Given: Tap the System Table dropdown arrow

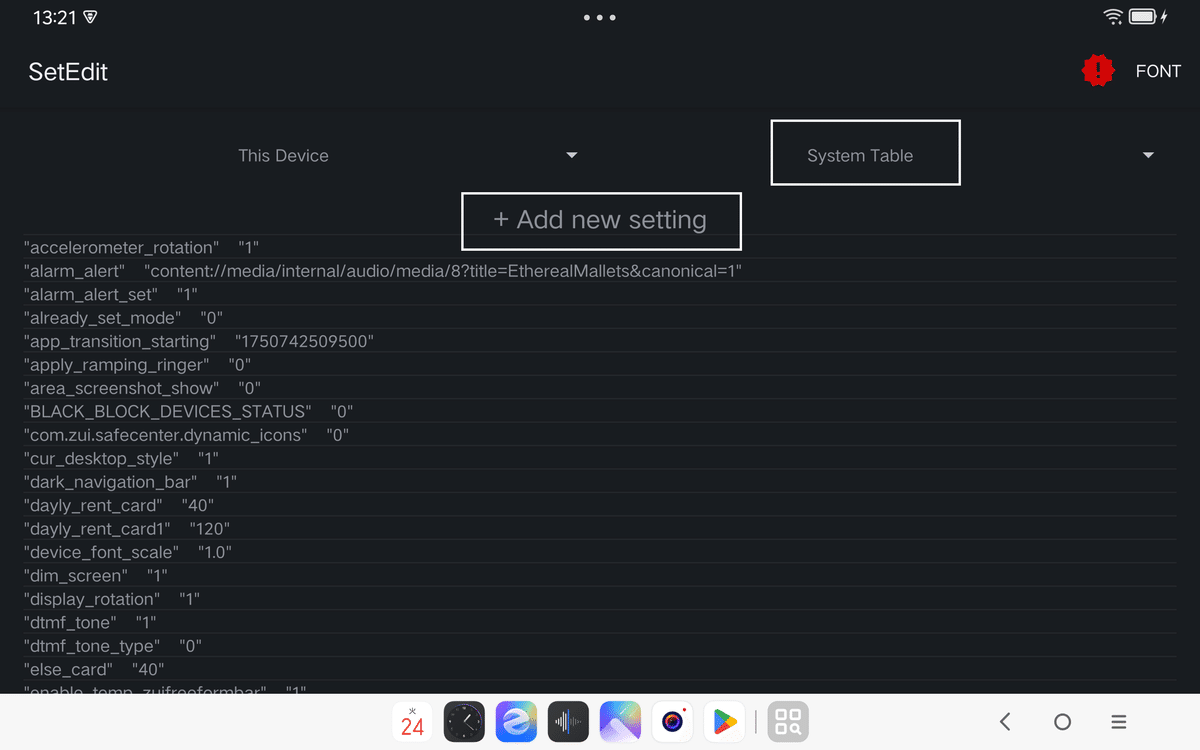Looking at the screenshot, I should click(1148, 155).
